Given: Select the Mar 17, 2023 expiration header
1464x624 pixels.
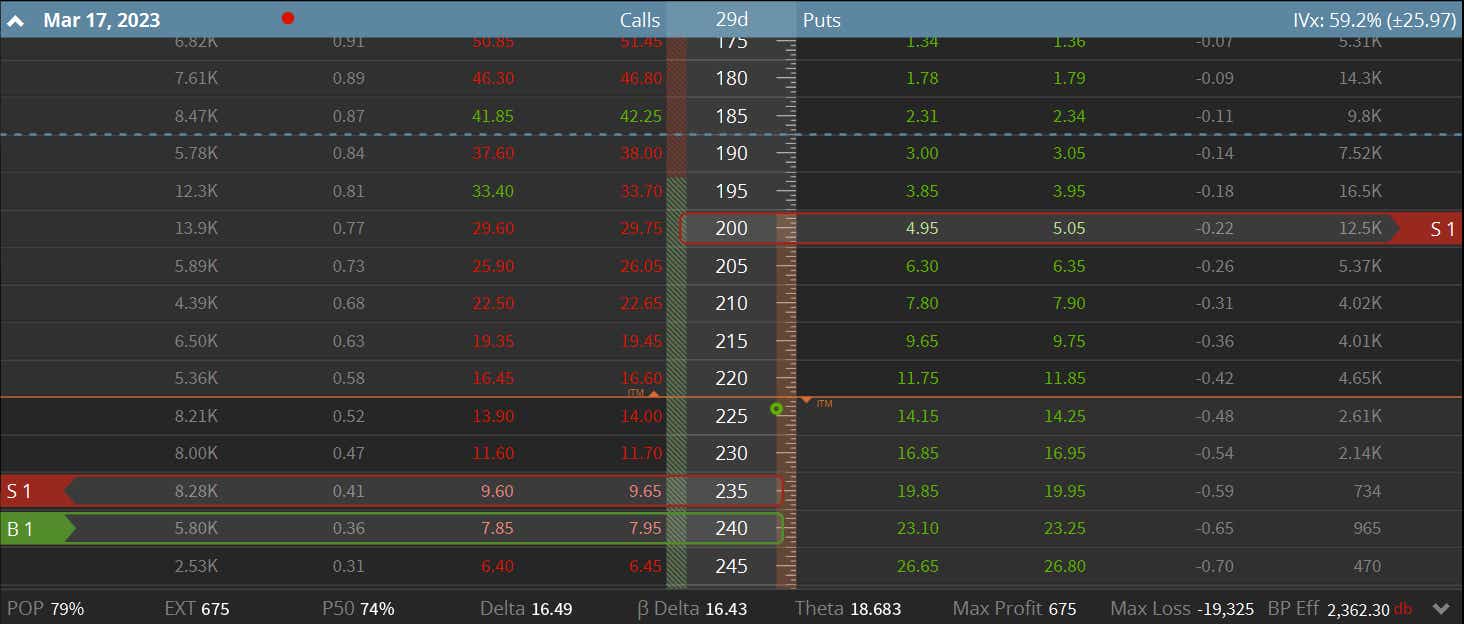Looking at the screenshot, I should pos(101,20).
